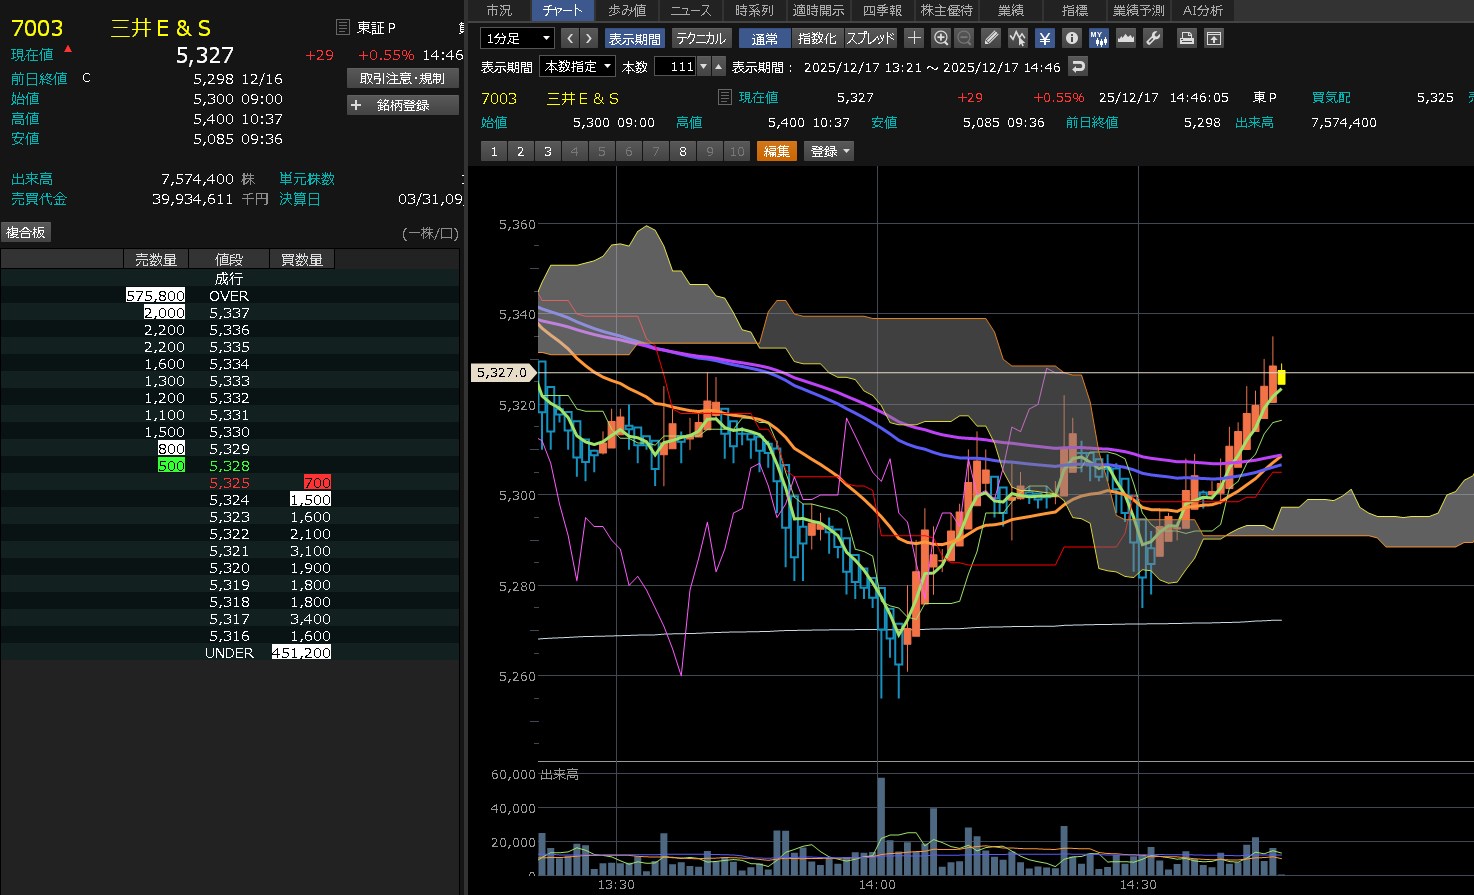This screenshot has width=1474, height=895.
Task: Switch chart scale to 指数化 mode
Action: coord(817,38)
